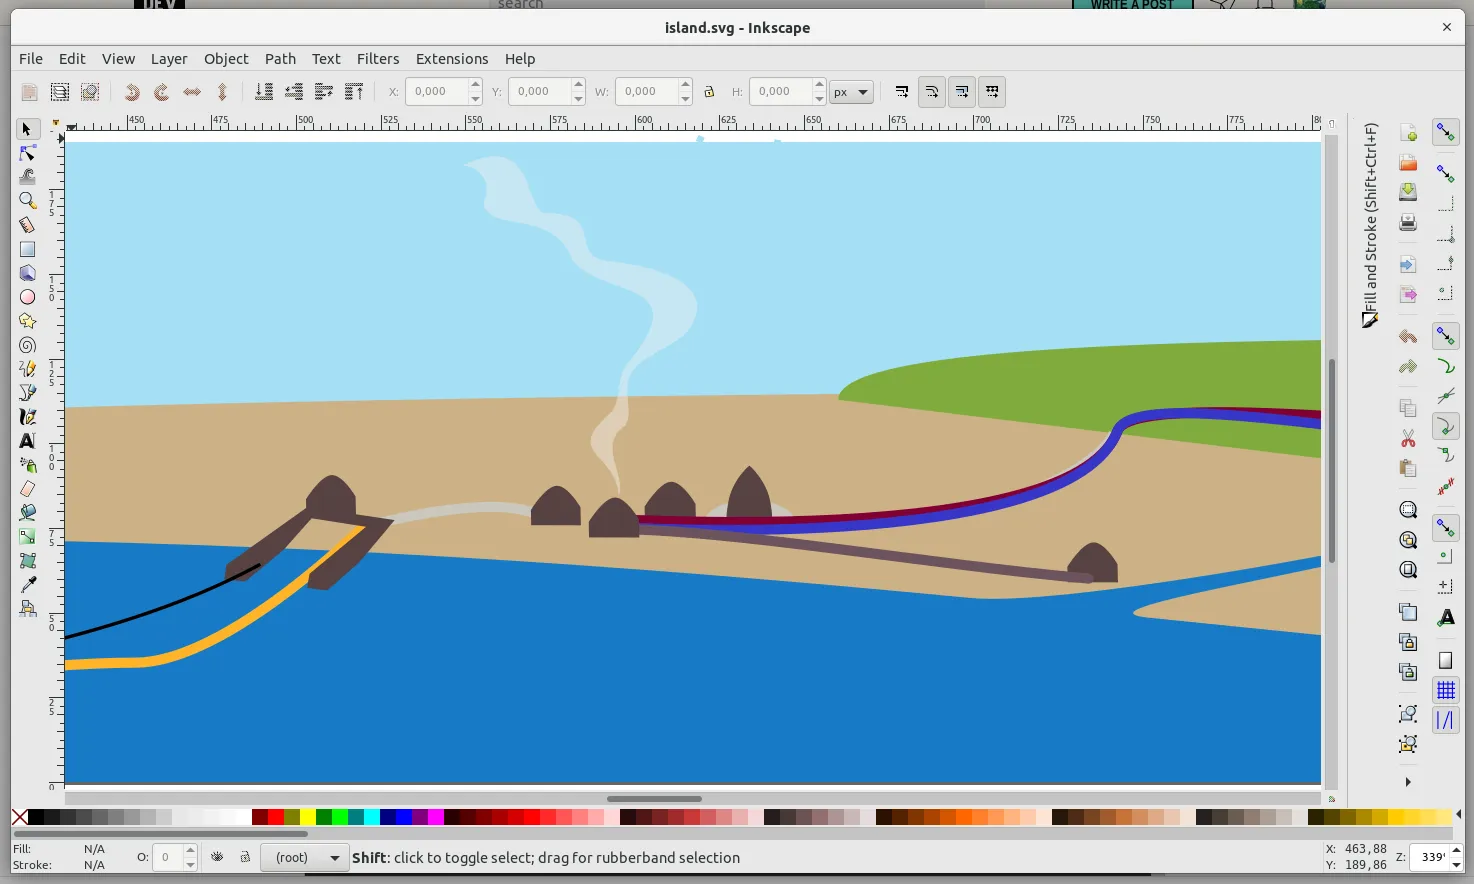Rotate selection 90° counter-clockwise
This screenshot has height=884, width=1474.
[x=131, y=92]
